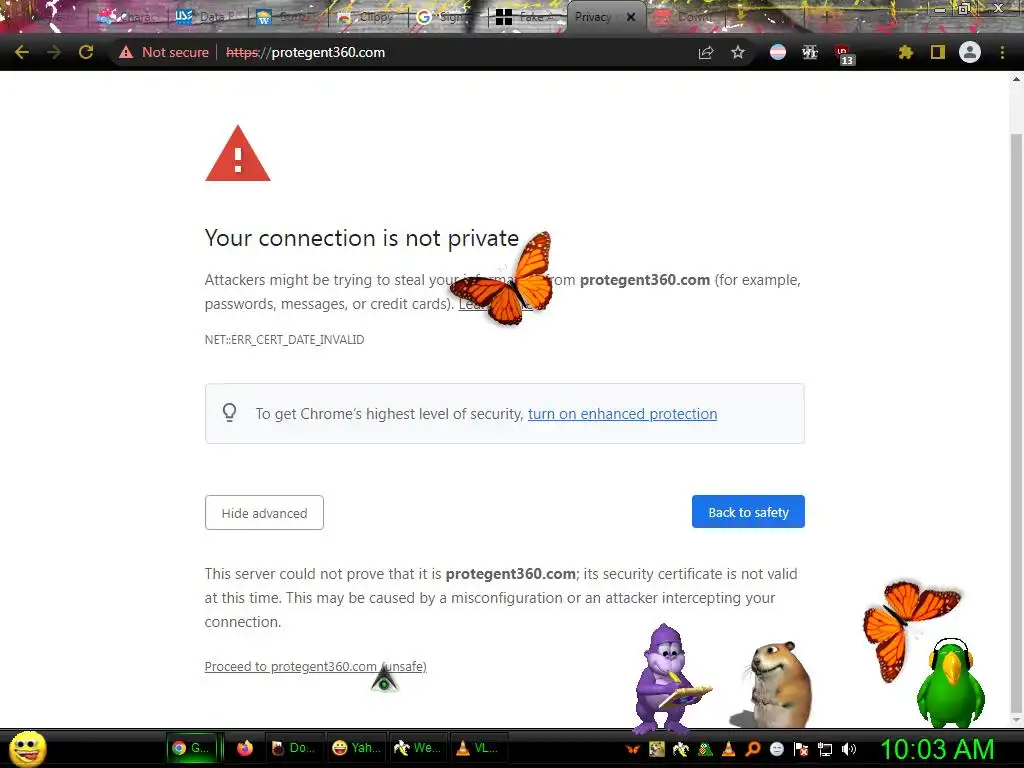Open the pink-blue striped round extension icon
Viewport: 1024px width, 768px height.
[778, 52]
